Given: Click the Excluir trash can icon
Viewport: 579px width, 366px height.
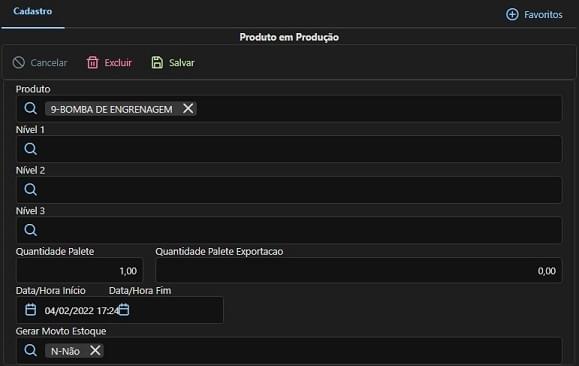Looking at the screenshot, I should point(92,62).
